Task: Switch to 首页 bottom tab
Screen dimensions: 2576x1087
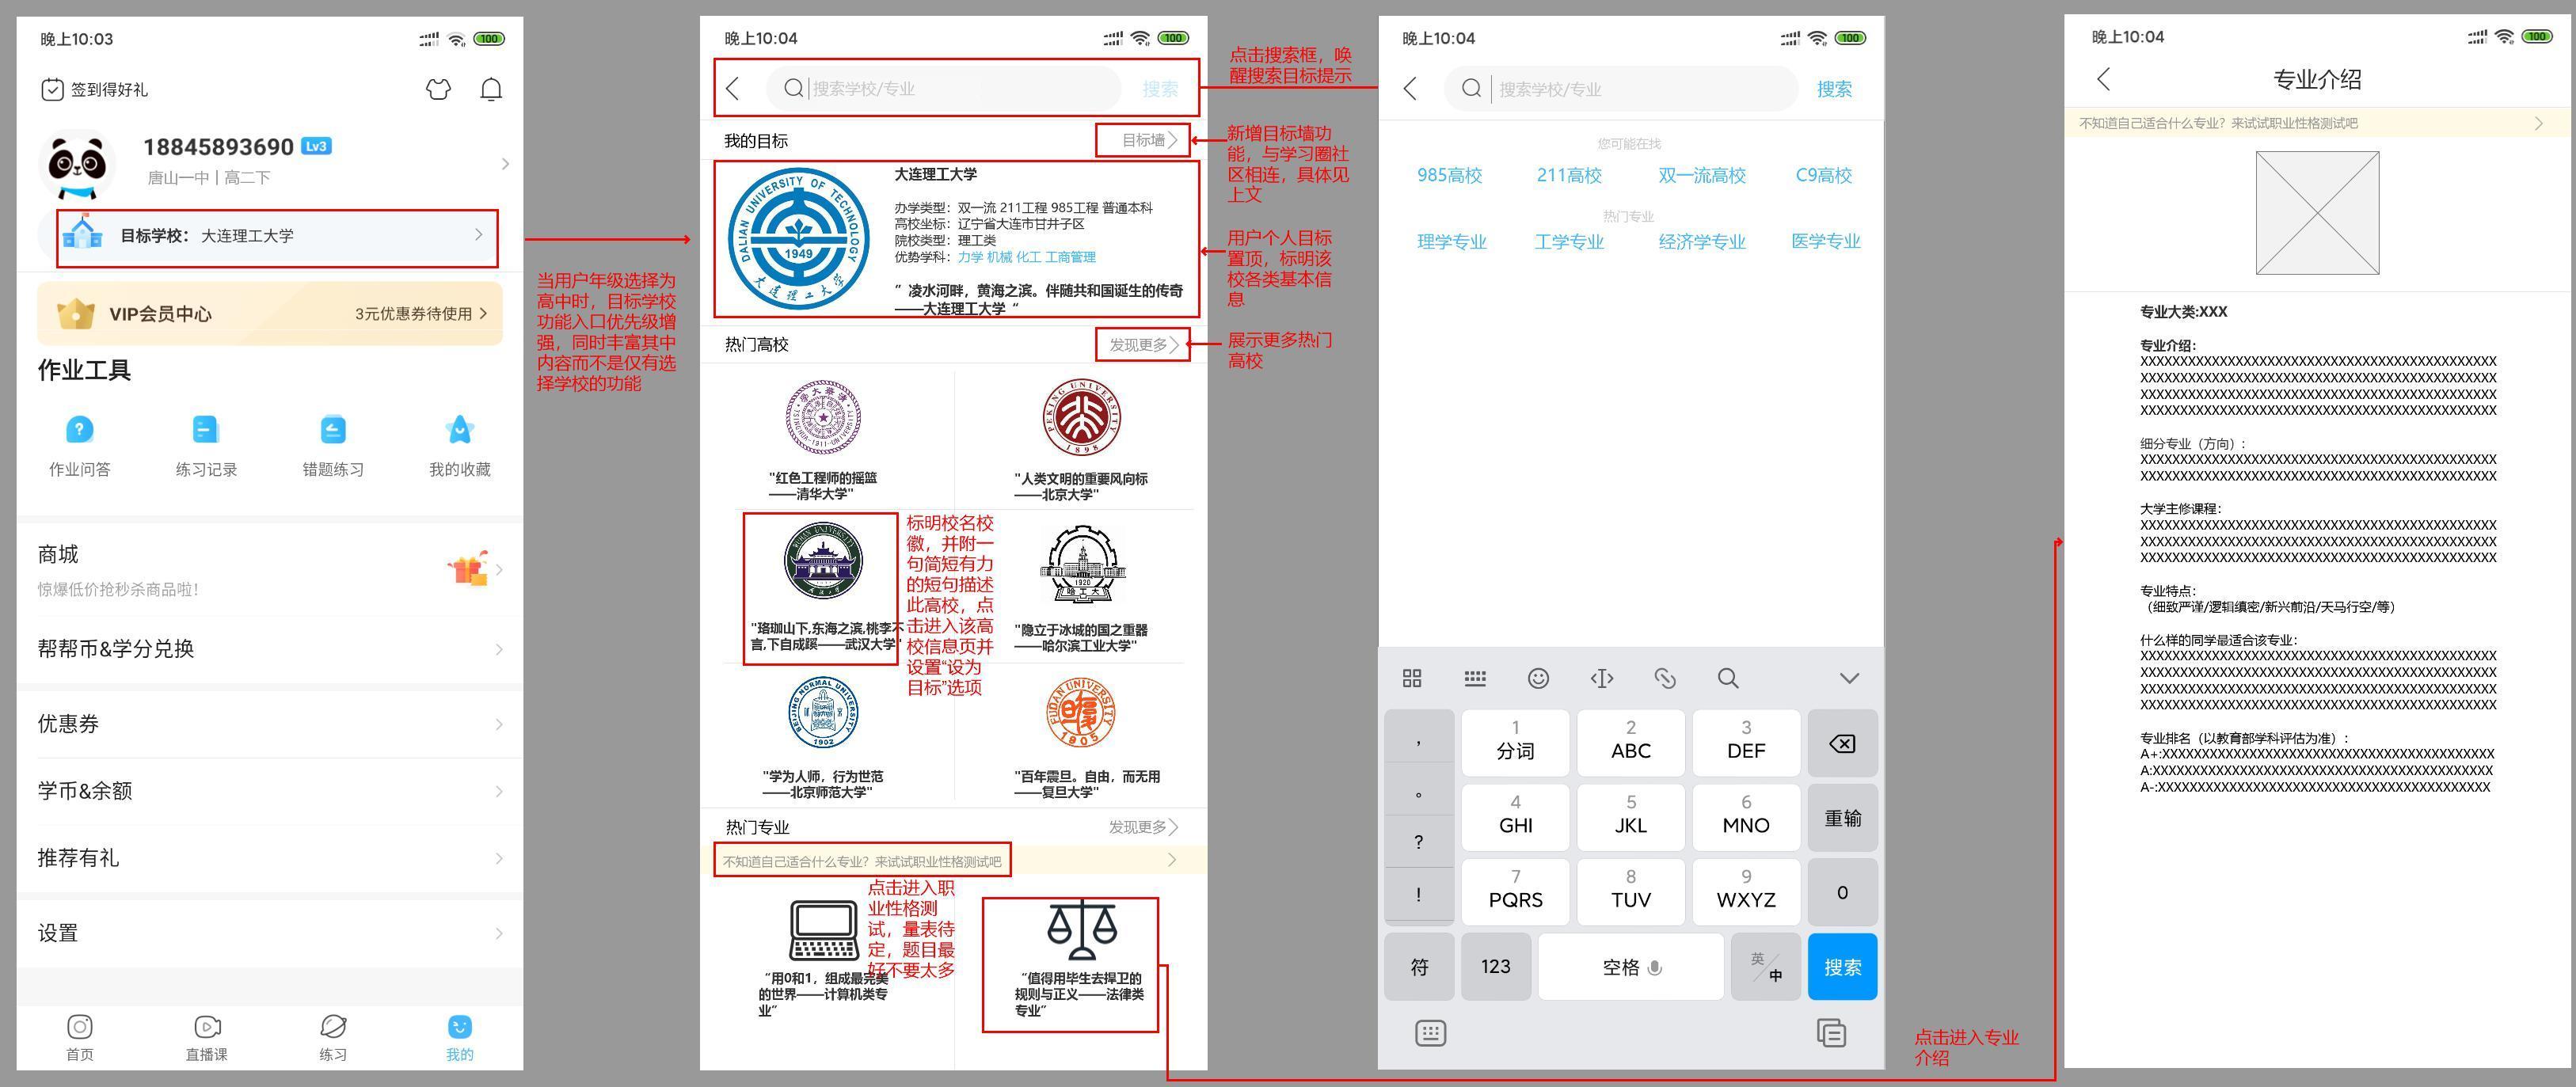Action: (80, 1037)
